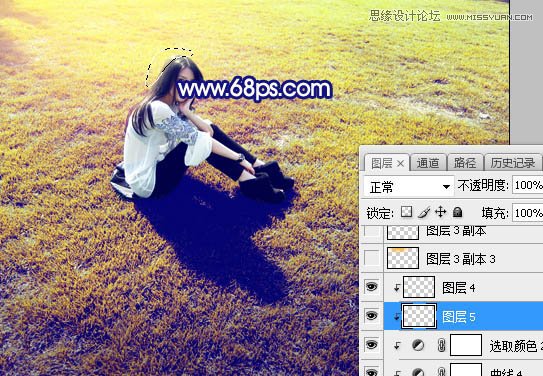This screenshot has width=543, height=376.
Task: Open the 正常 blend mode dropdown
Action: (x=409, y=187)
